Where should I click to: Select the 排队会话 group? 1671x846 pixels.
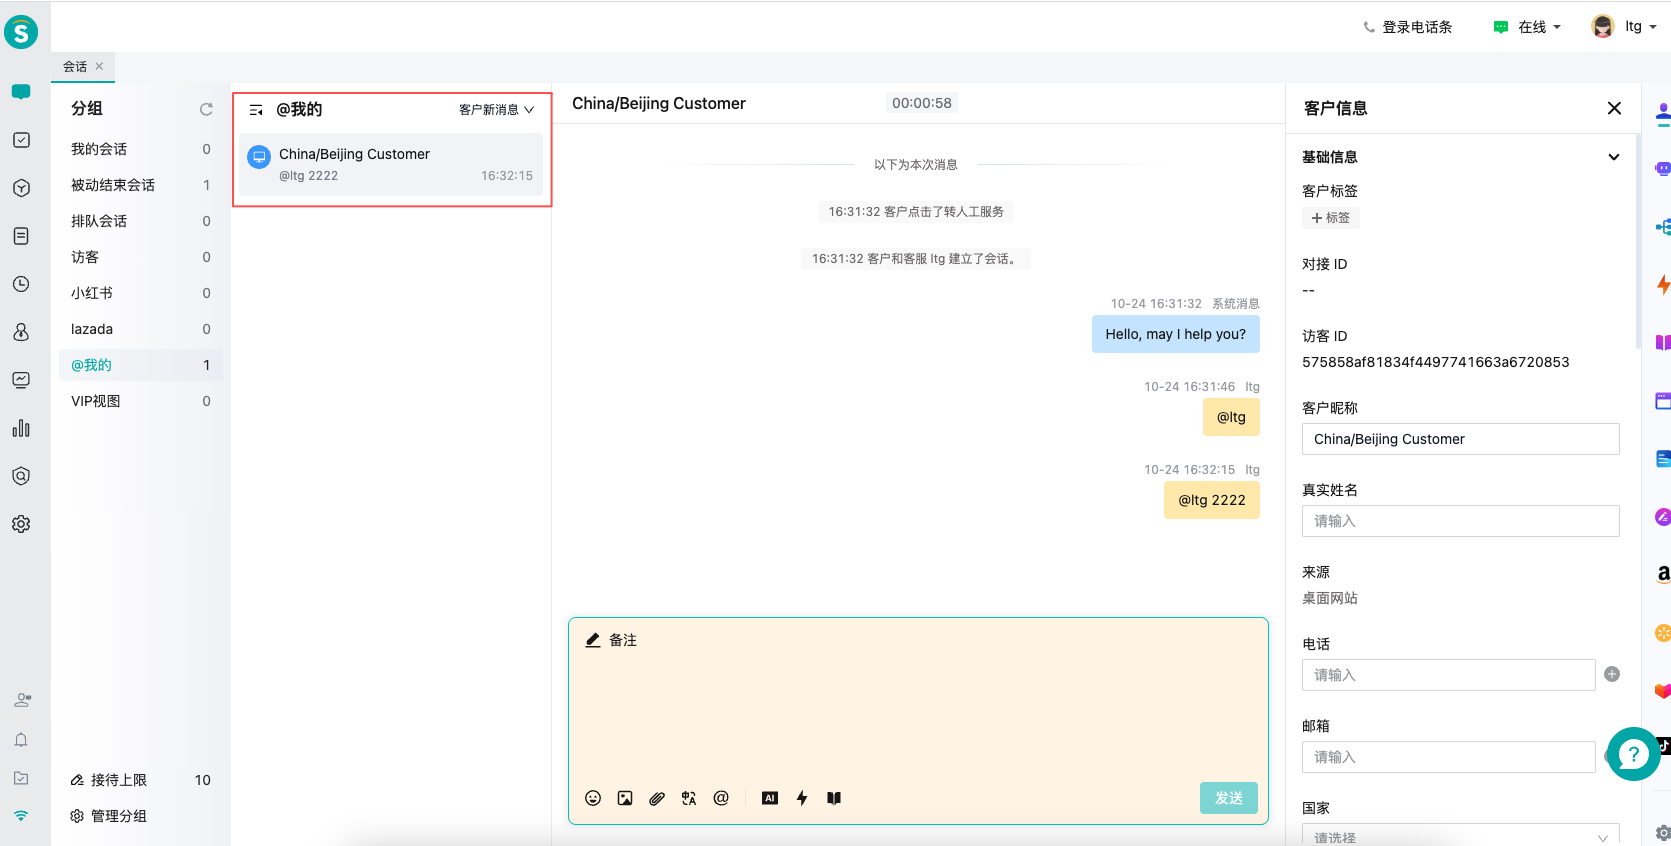pyautogui.click(x=99, y=221)
